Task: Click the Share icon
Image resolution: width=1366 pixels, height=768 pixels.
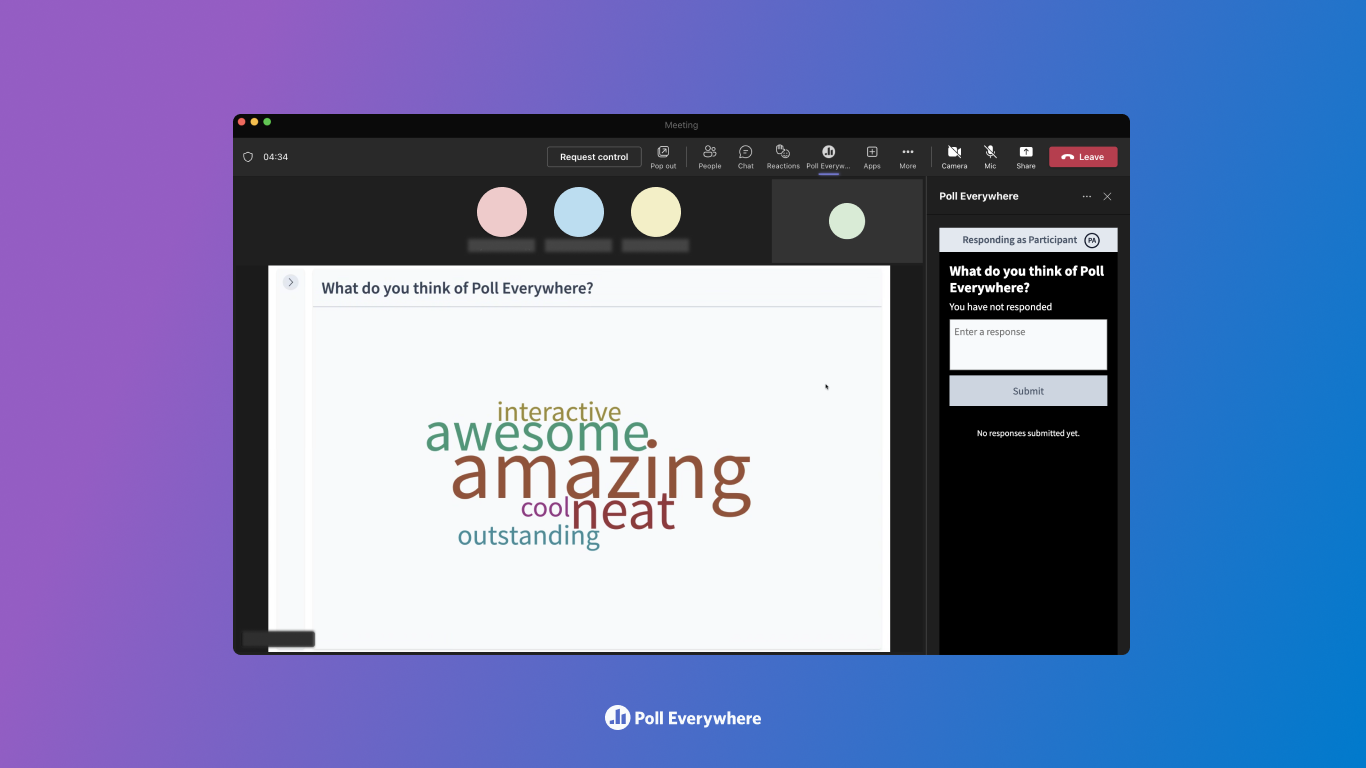Action: coord(1025,156)
